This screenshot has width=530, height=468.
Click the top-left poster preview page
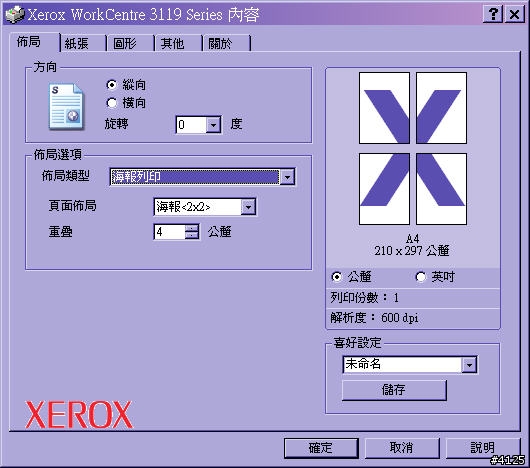[x=384, y=108]
